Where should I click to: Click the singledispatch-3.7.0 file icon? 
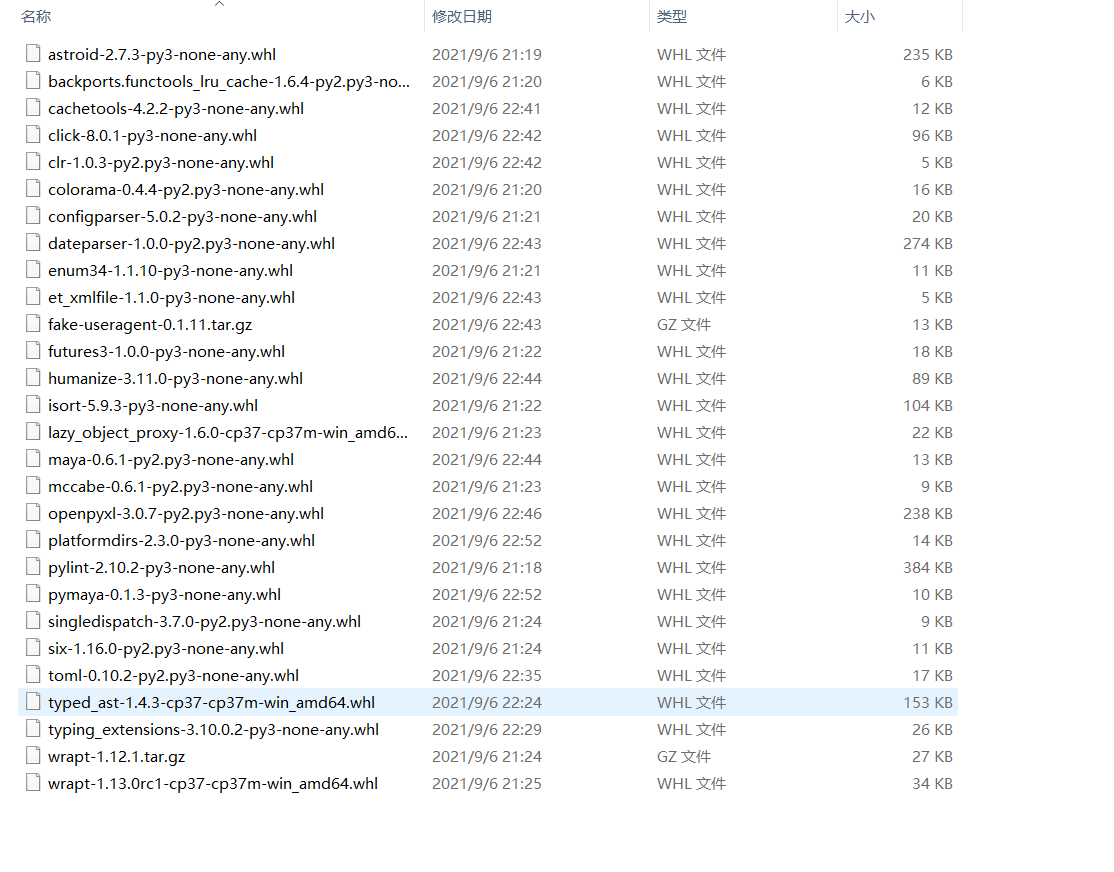[33, 620]
